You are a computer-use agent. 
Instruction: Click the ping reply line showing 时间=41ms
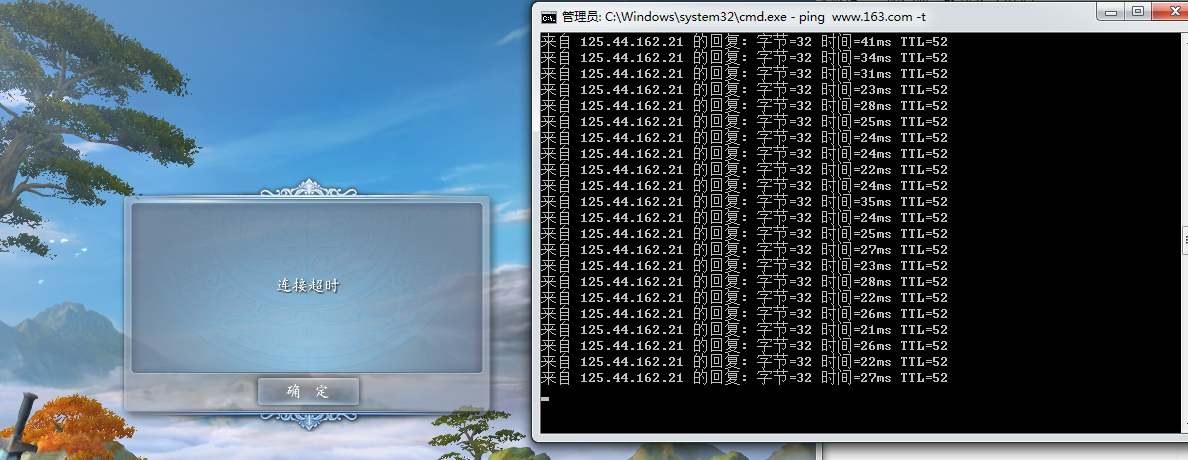[744, 42]
